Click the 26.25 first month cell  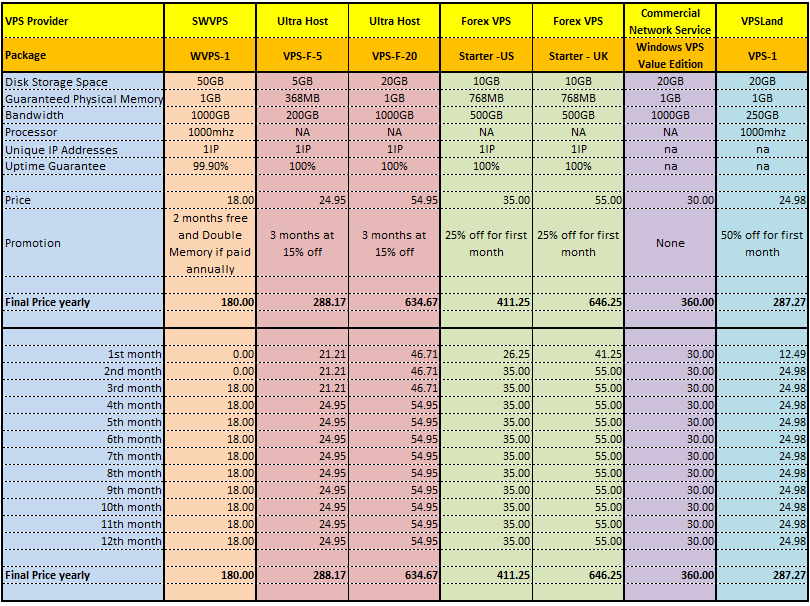click(486, 354)
